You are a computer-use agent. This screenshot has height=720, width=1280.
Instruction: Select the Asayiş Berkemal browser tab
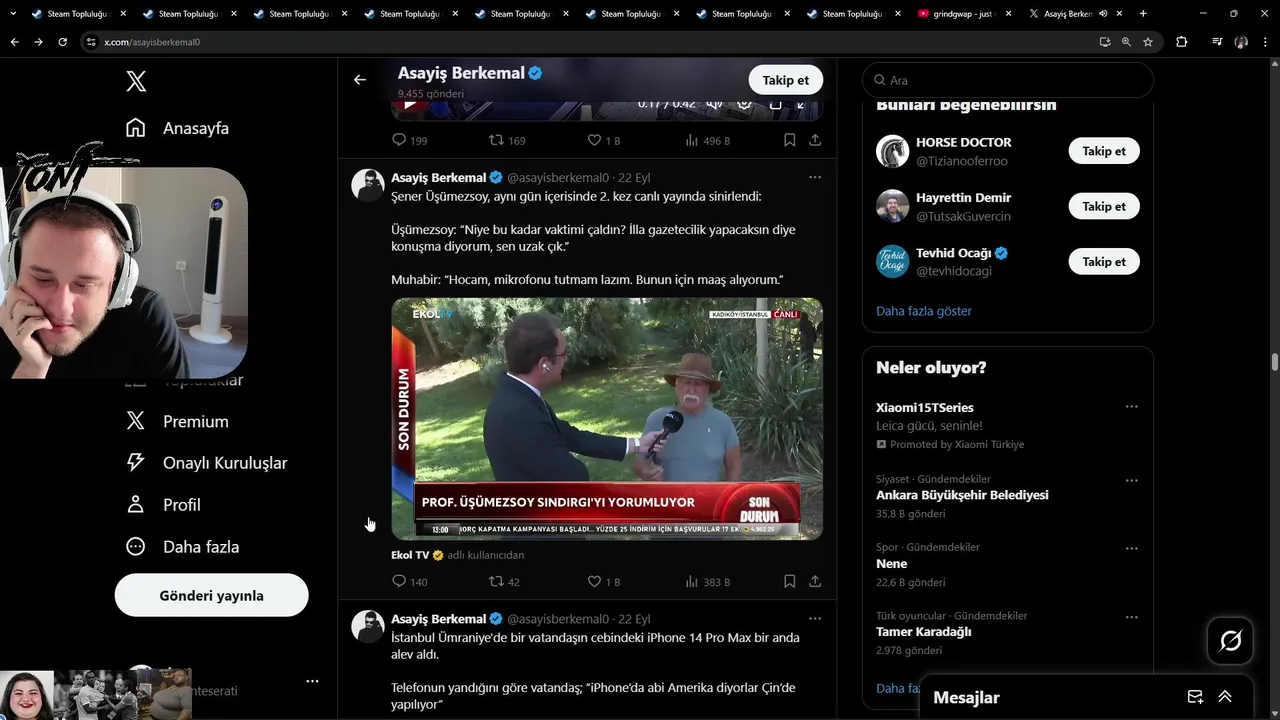pos(1076,14)
